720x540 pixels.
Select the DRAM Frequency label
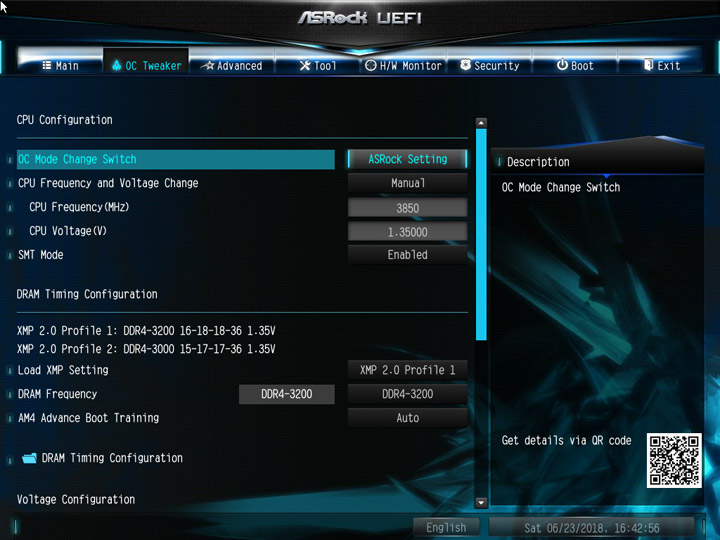[x=57, y=394]
